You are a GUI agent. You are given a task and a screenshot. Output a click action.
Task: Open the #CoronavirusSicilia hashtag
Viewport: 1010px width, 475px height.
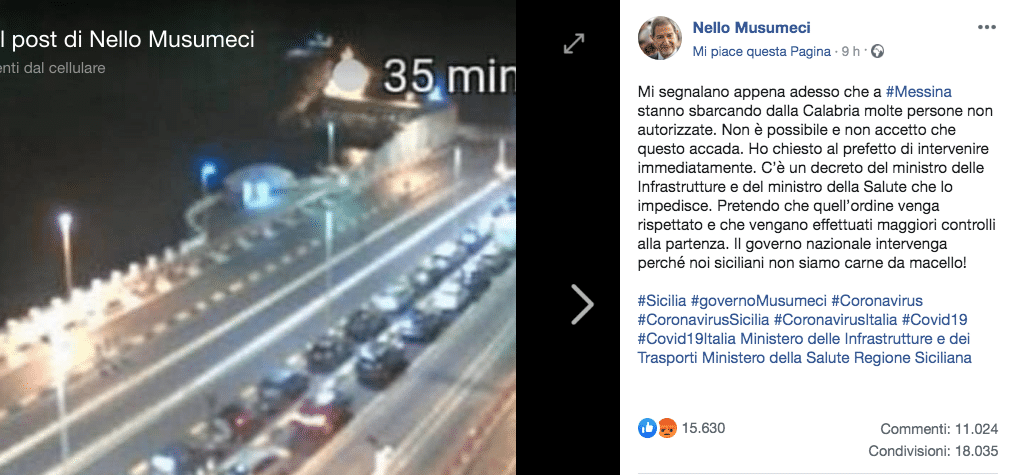pos(703,320)
